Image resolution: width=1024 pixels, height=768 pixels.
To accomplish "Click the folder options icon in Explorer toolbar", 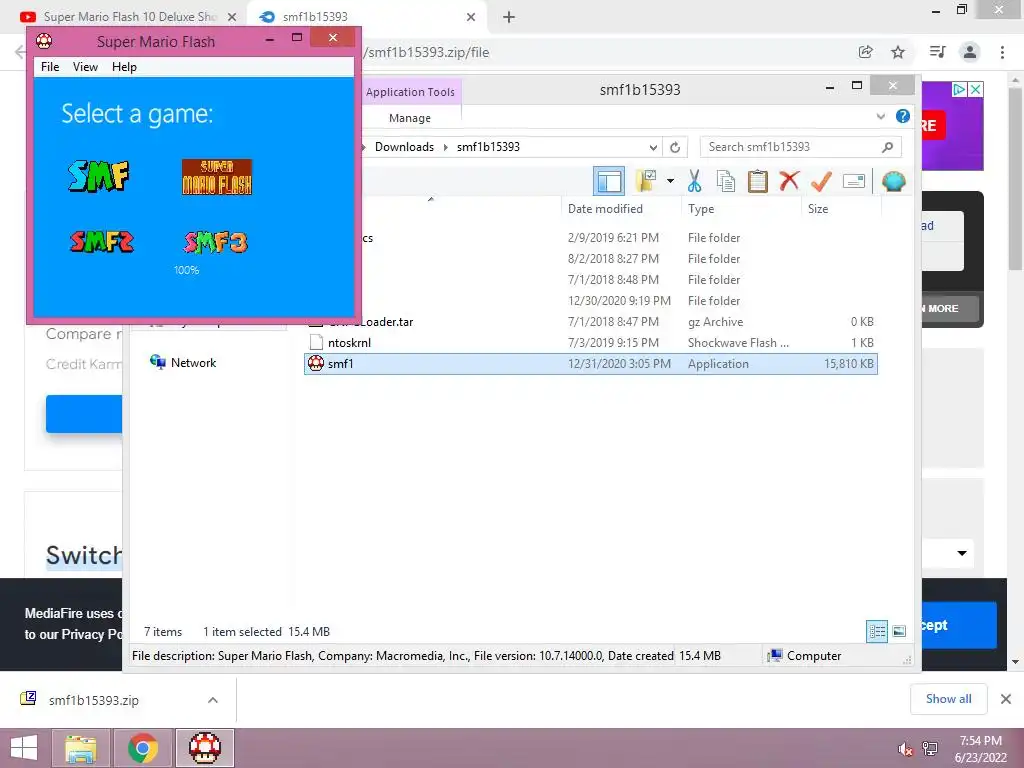I will point(645,181).
